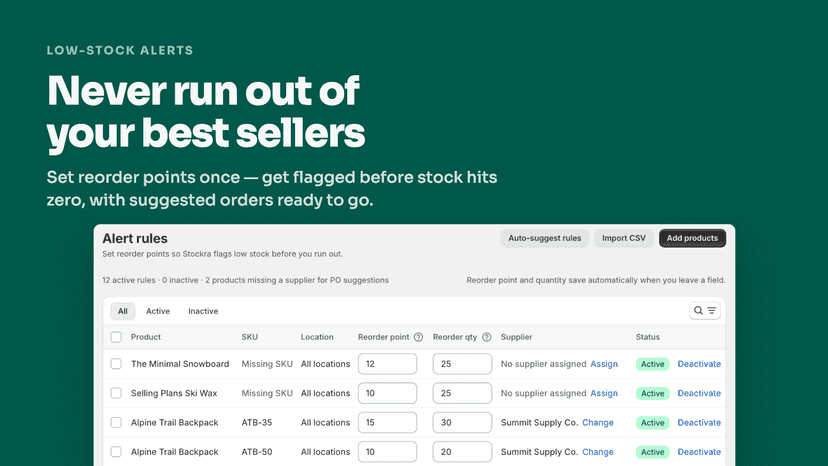Check Selling Plans Ski Wax row checkbox
Viewport: 828px width, 466px height.
coord(116,393)
